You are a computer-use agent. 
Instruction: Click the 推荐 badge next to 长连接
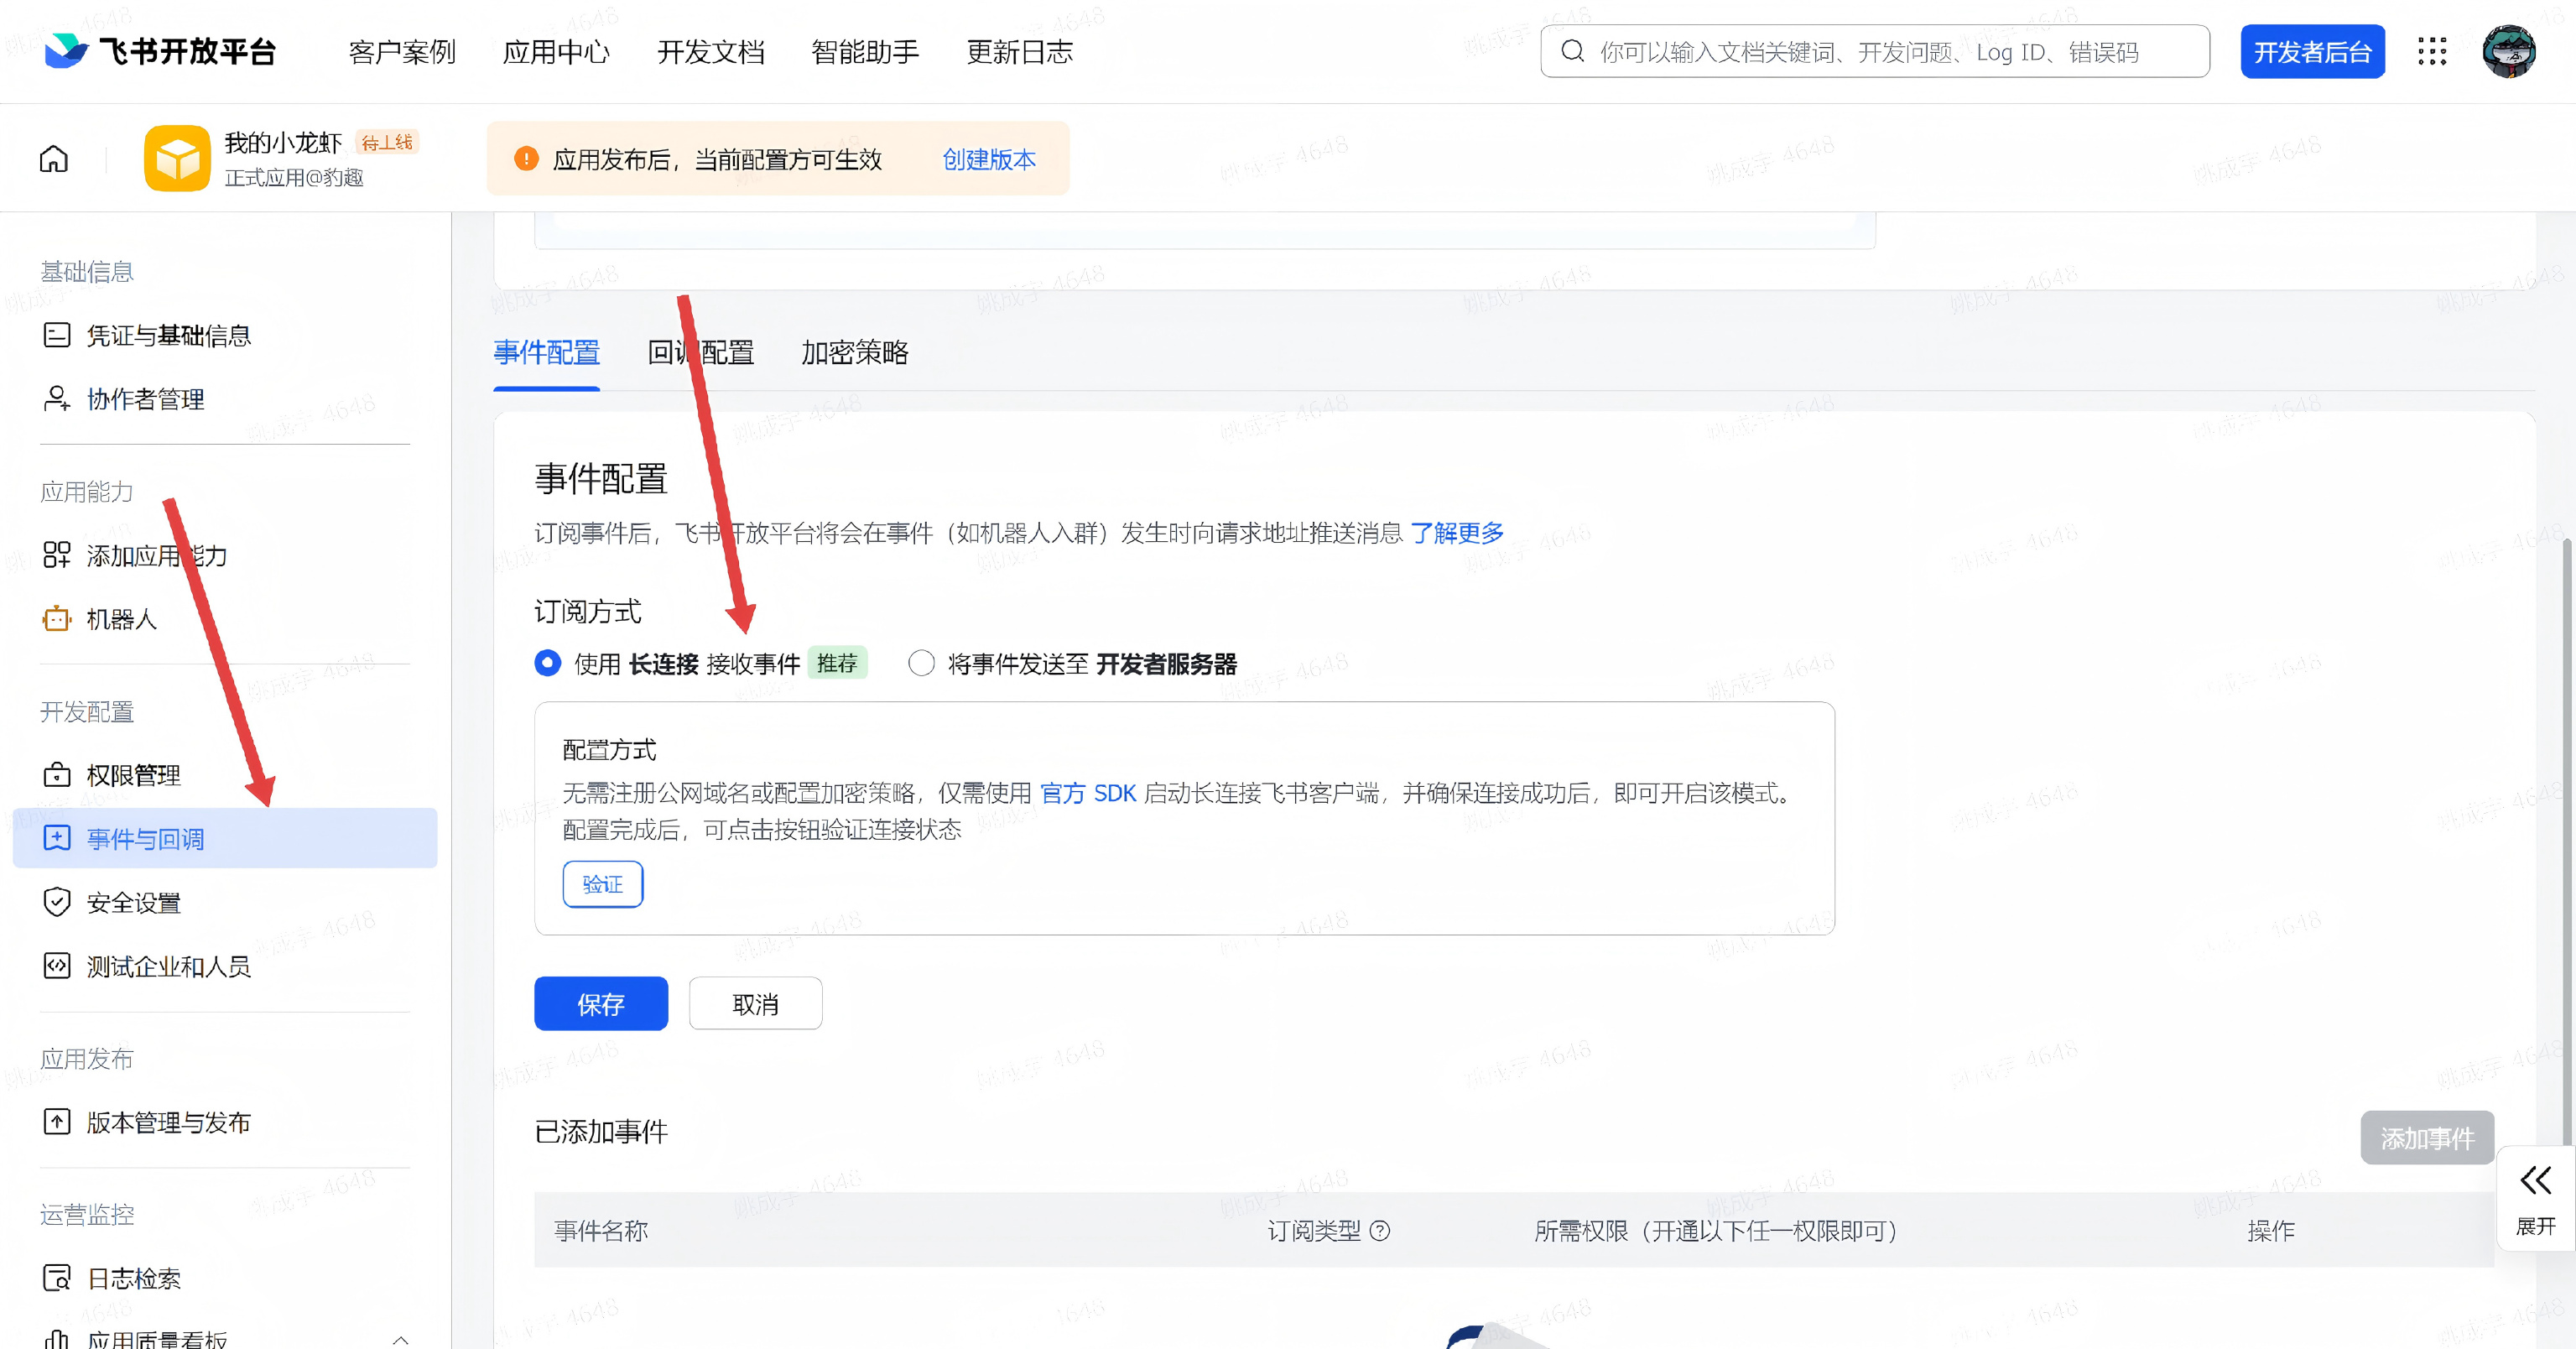pyautogui.click(x=837, y=663)
